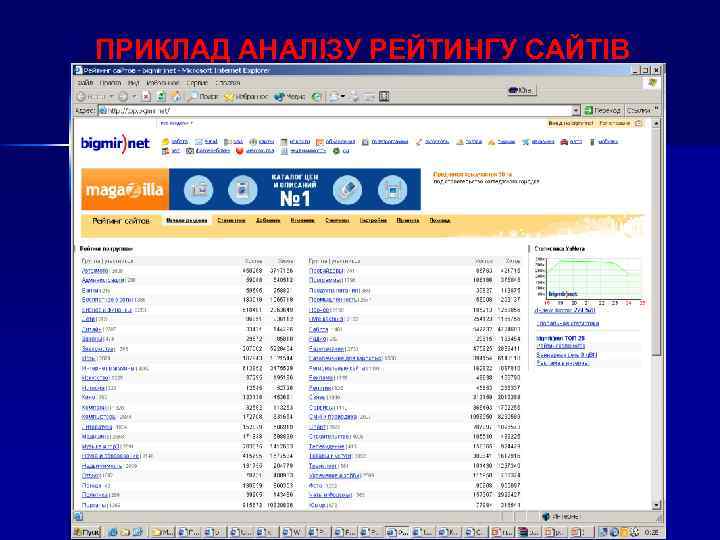This screenshot has height=540, width=720.
Task: Open the History toolbar icon
Action: click(316, 97)
